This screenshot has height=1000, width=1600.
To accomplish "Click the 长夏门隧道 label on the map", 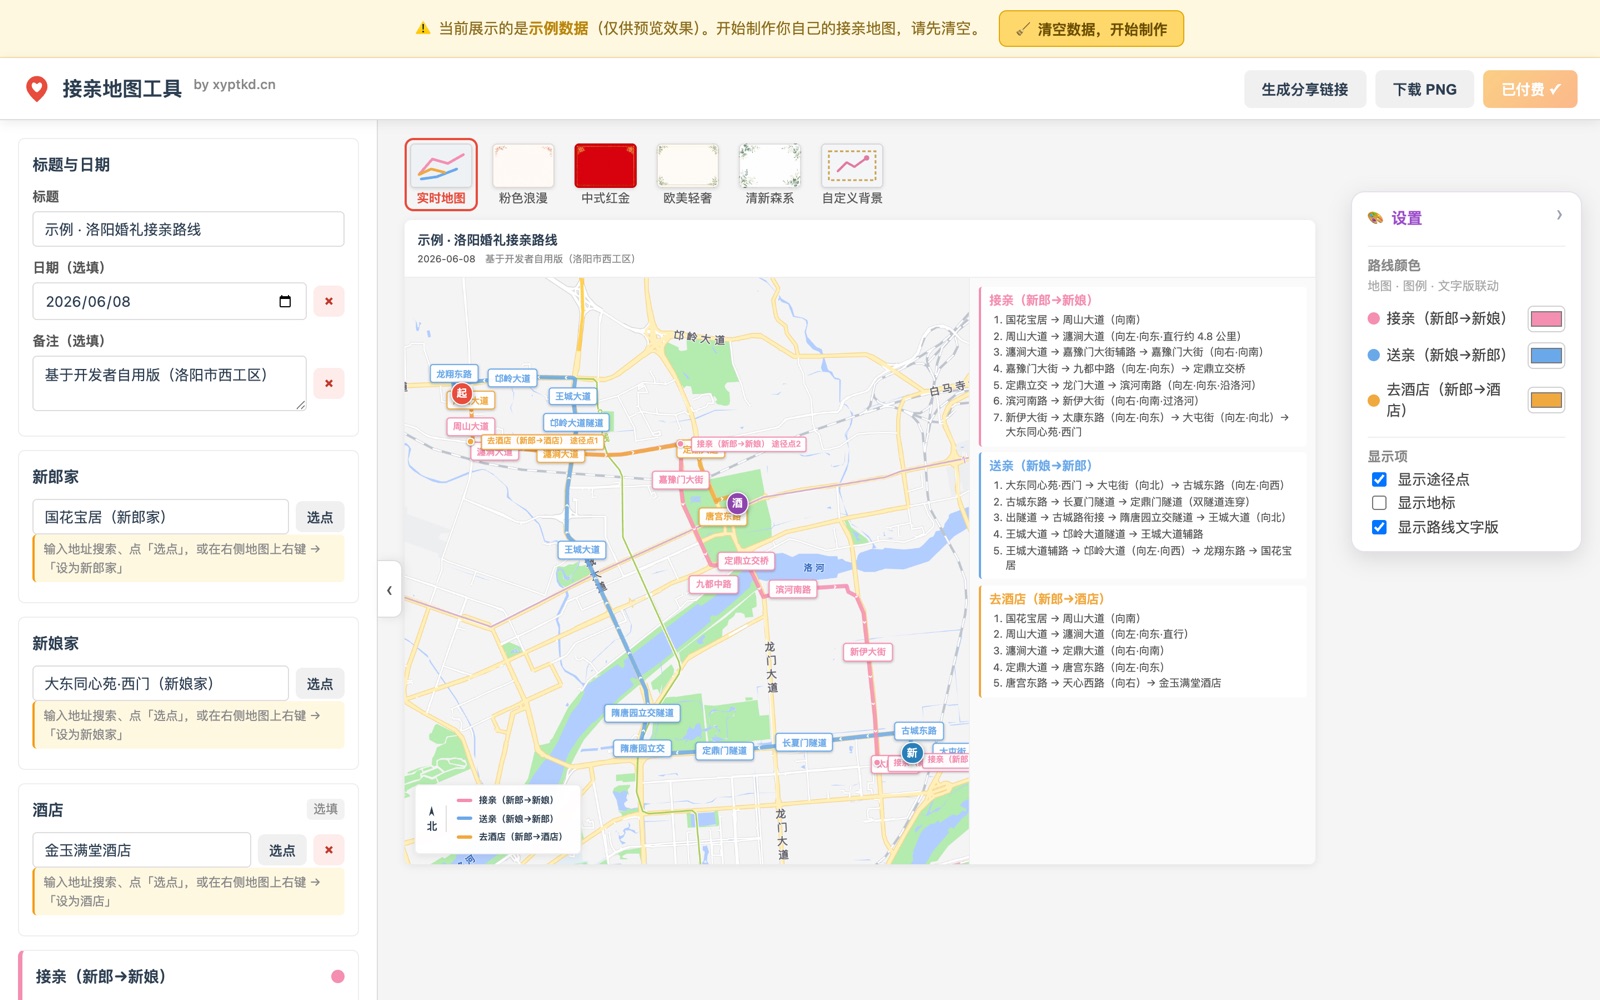I will point(804,743).
